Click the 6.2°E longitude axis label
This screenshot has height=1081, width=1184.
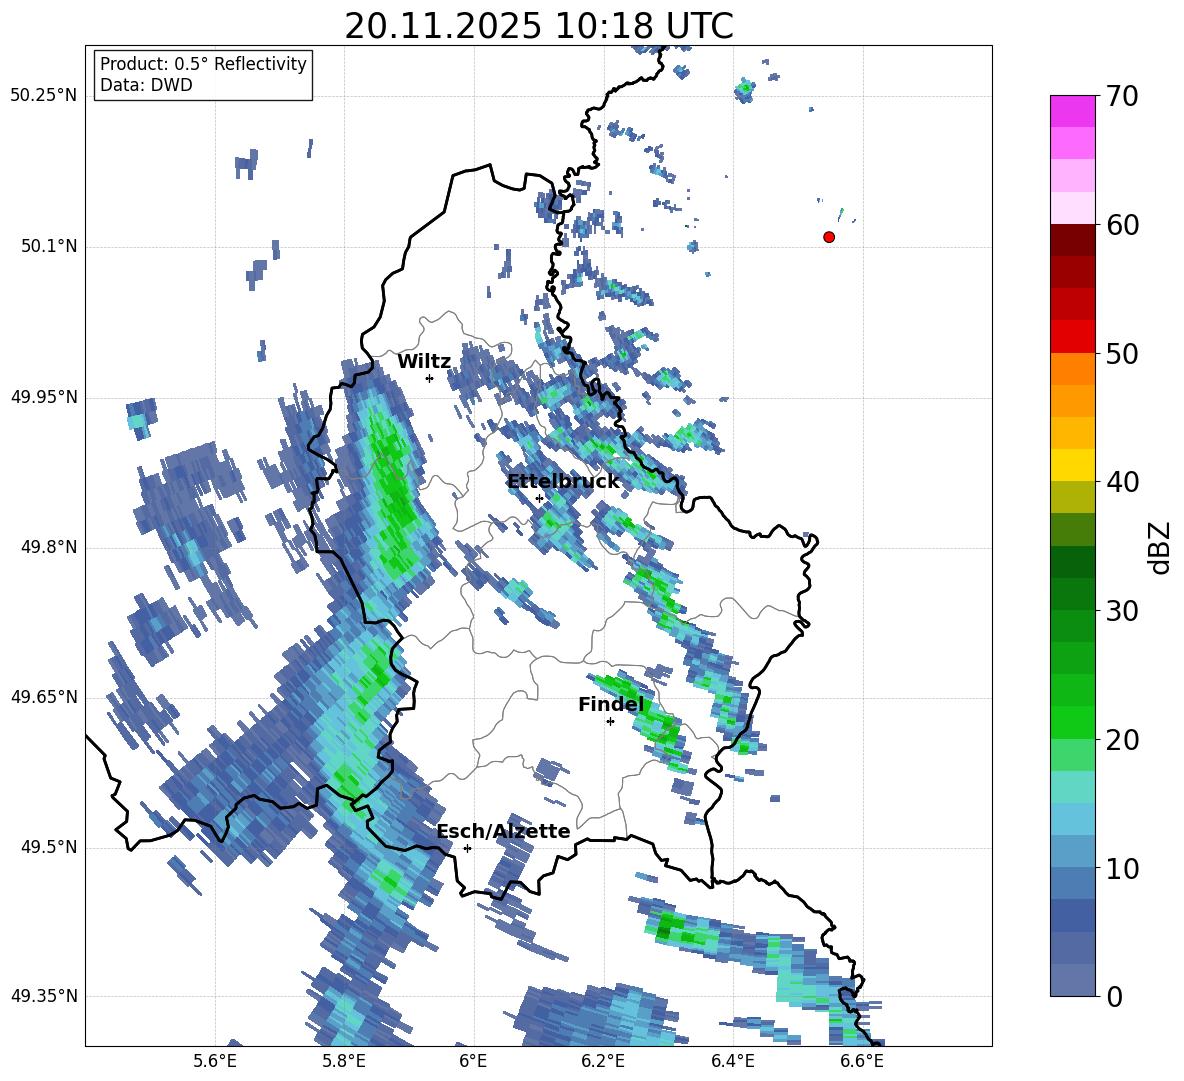point(603,1060)
